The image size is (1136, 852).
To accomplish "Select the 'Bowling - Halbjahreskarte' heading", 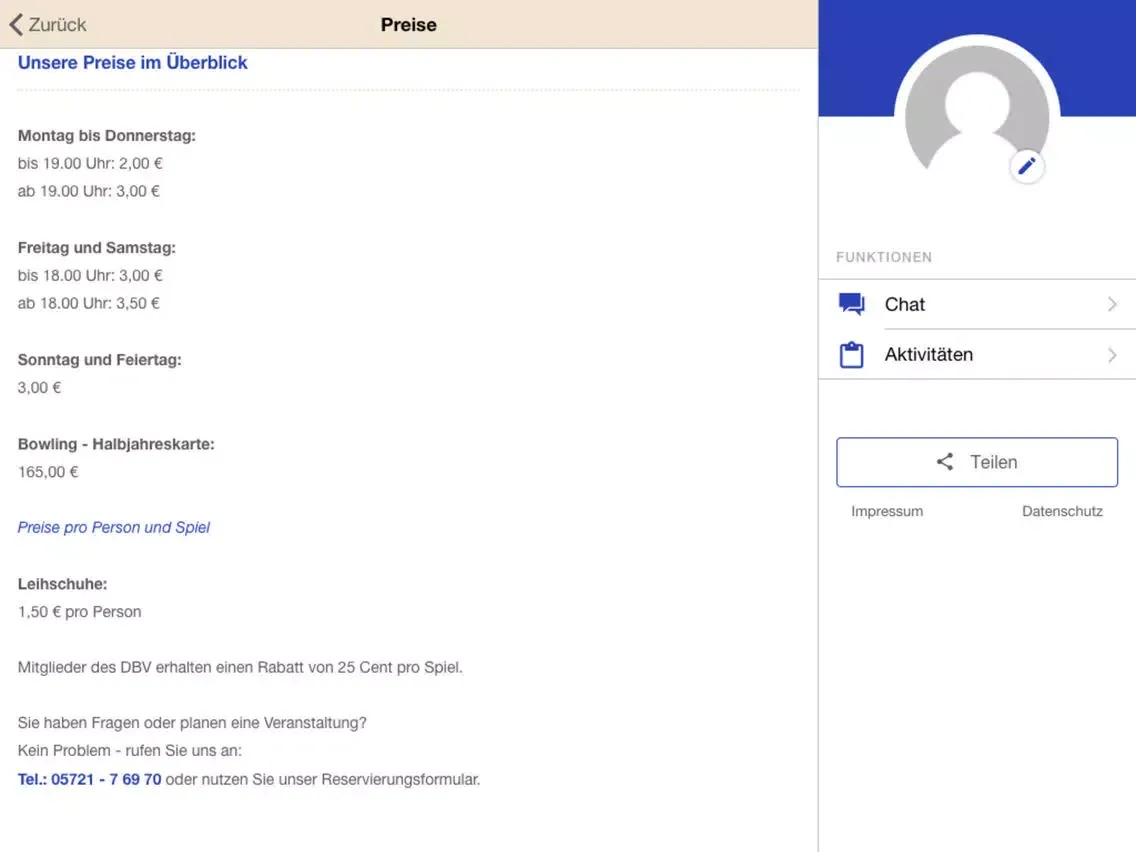I will [116, 444].
